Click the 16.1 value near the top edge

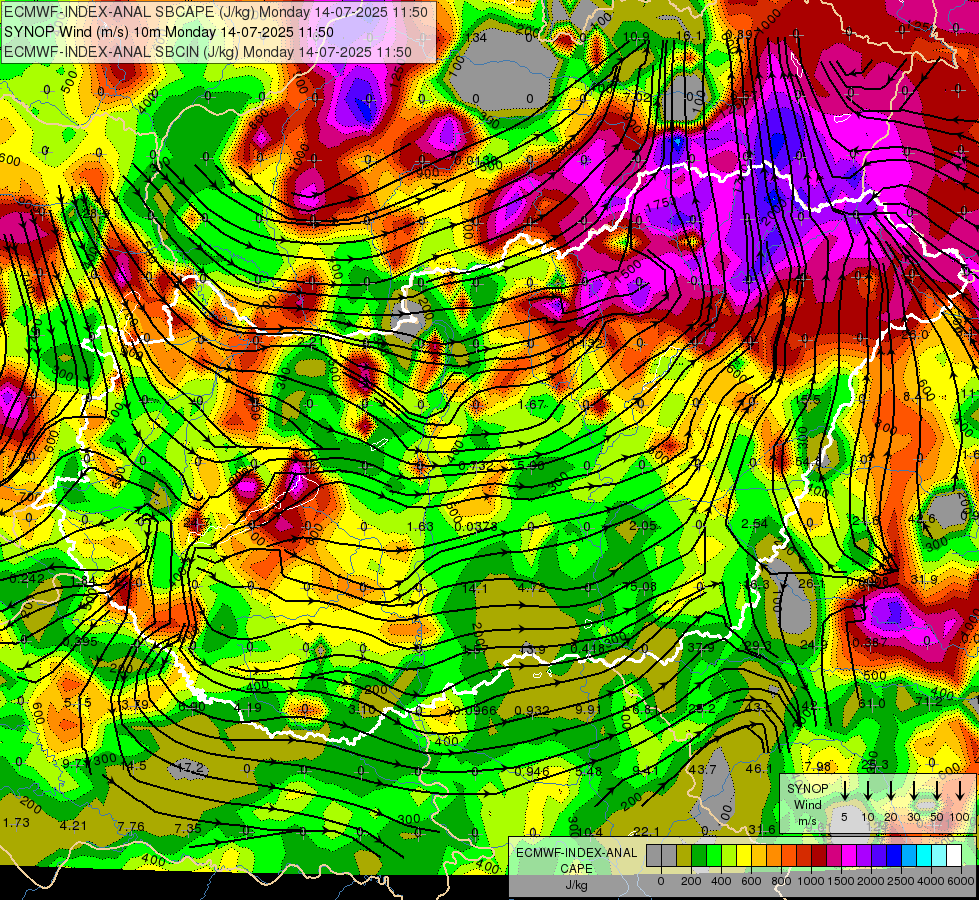pyautogui.click(x=689, y=36)
